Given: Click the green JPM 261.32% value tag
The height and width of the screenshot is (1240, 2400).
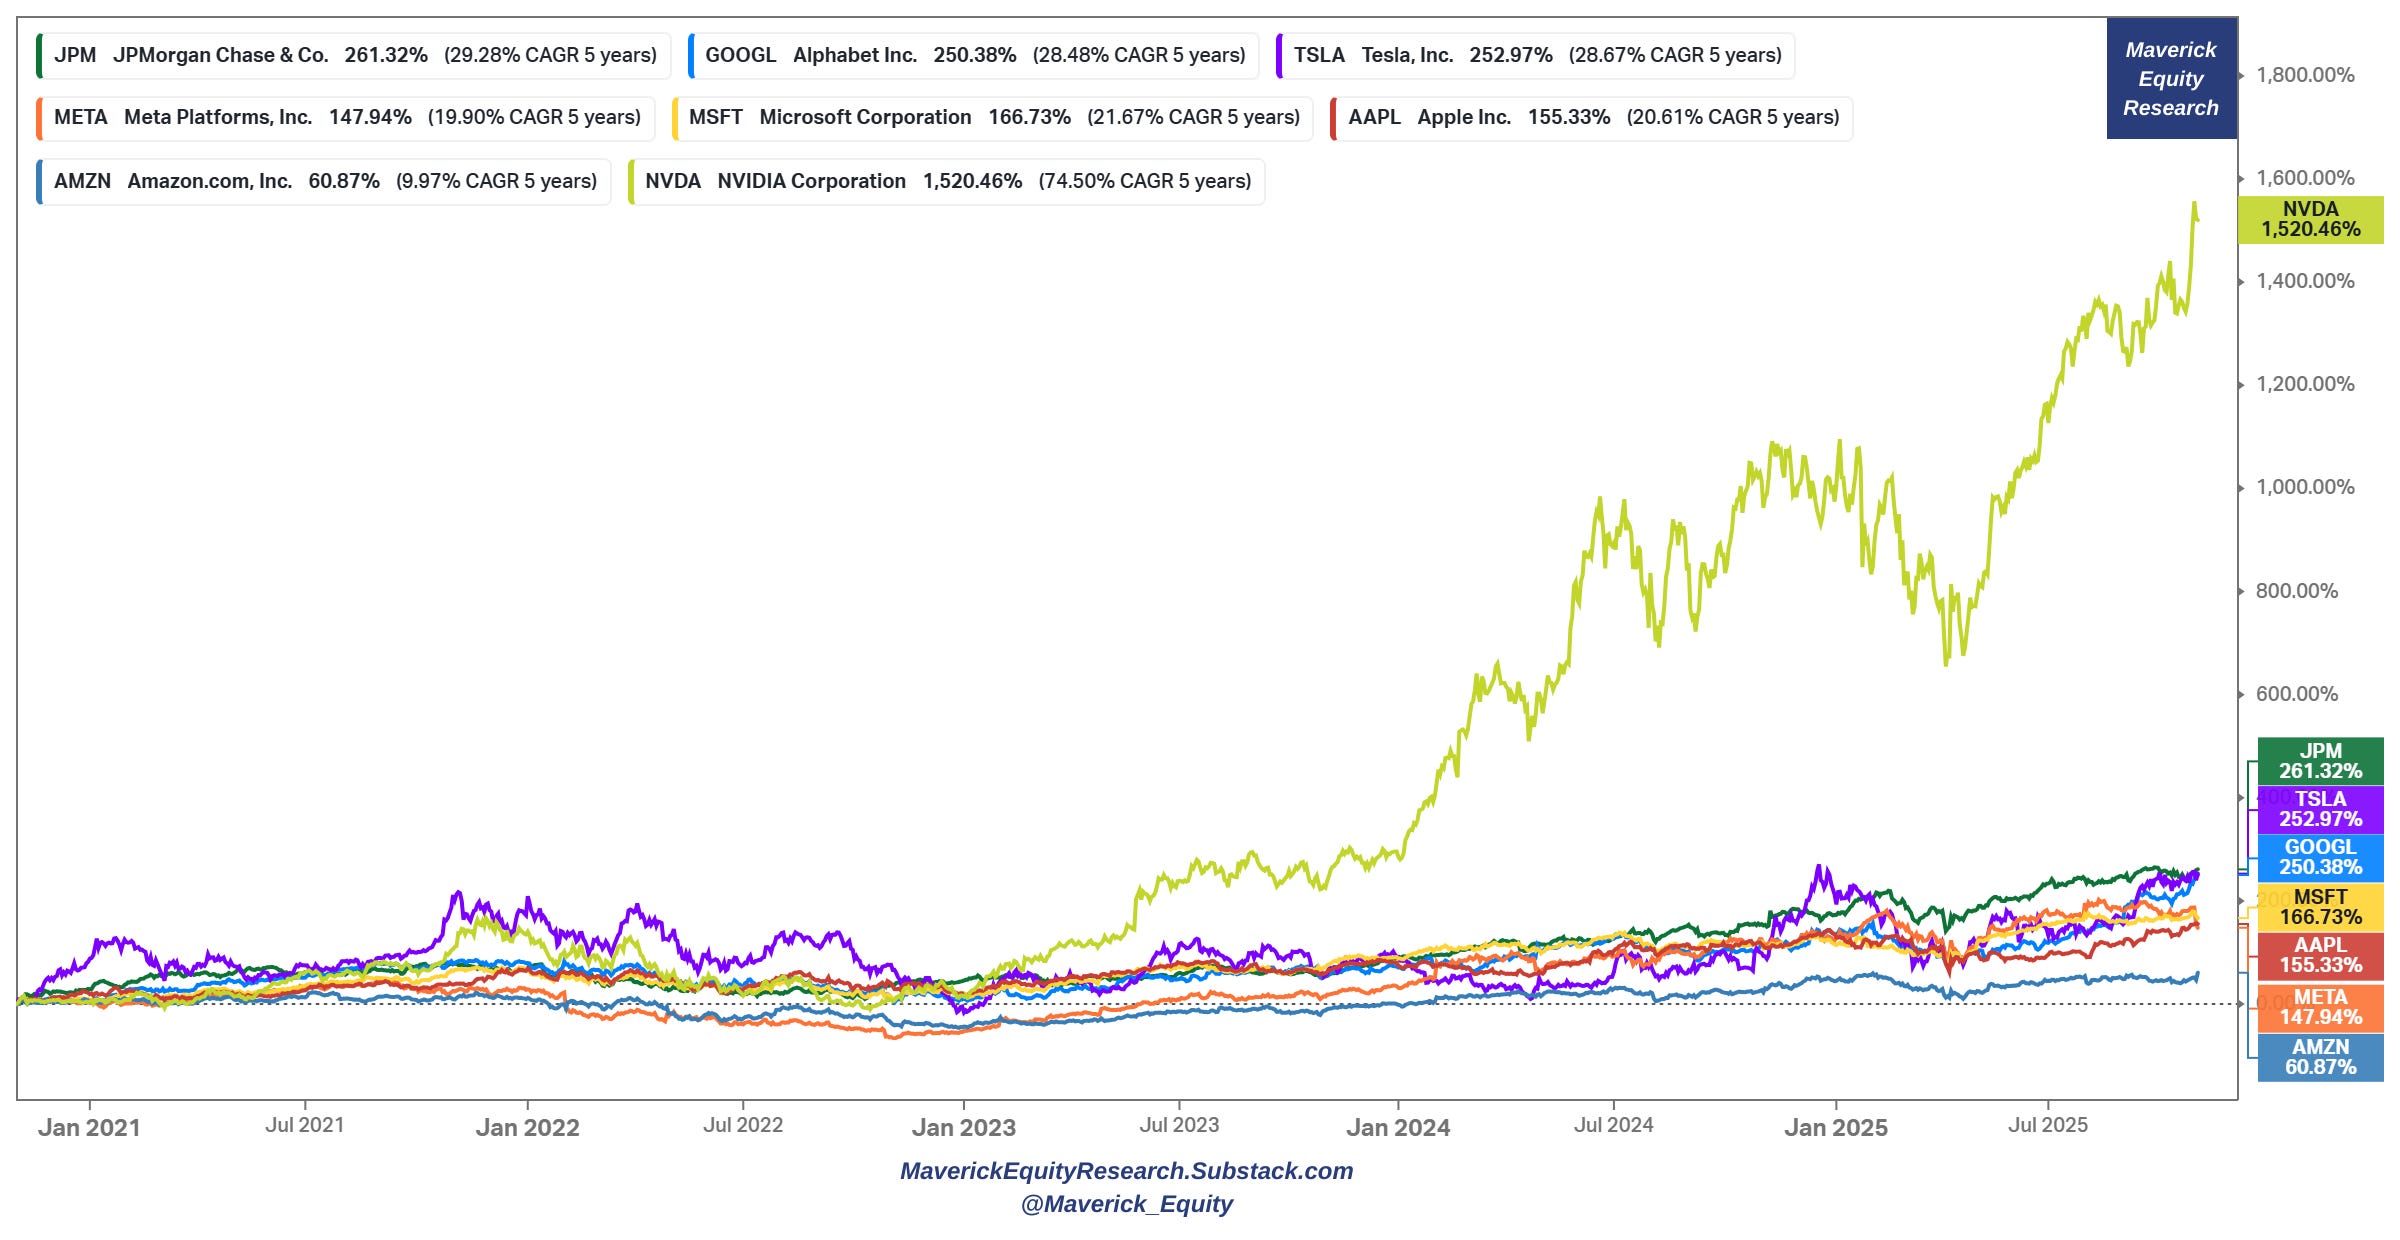Looking at the screenshot, I should (x=2320, y=762).
